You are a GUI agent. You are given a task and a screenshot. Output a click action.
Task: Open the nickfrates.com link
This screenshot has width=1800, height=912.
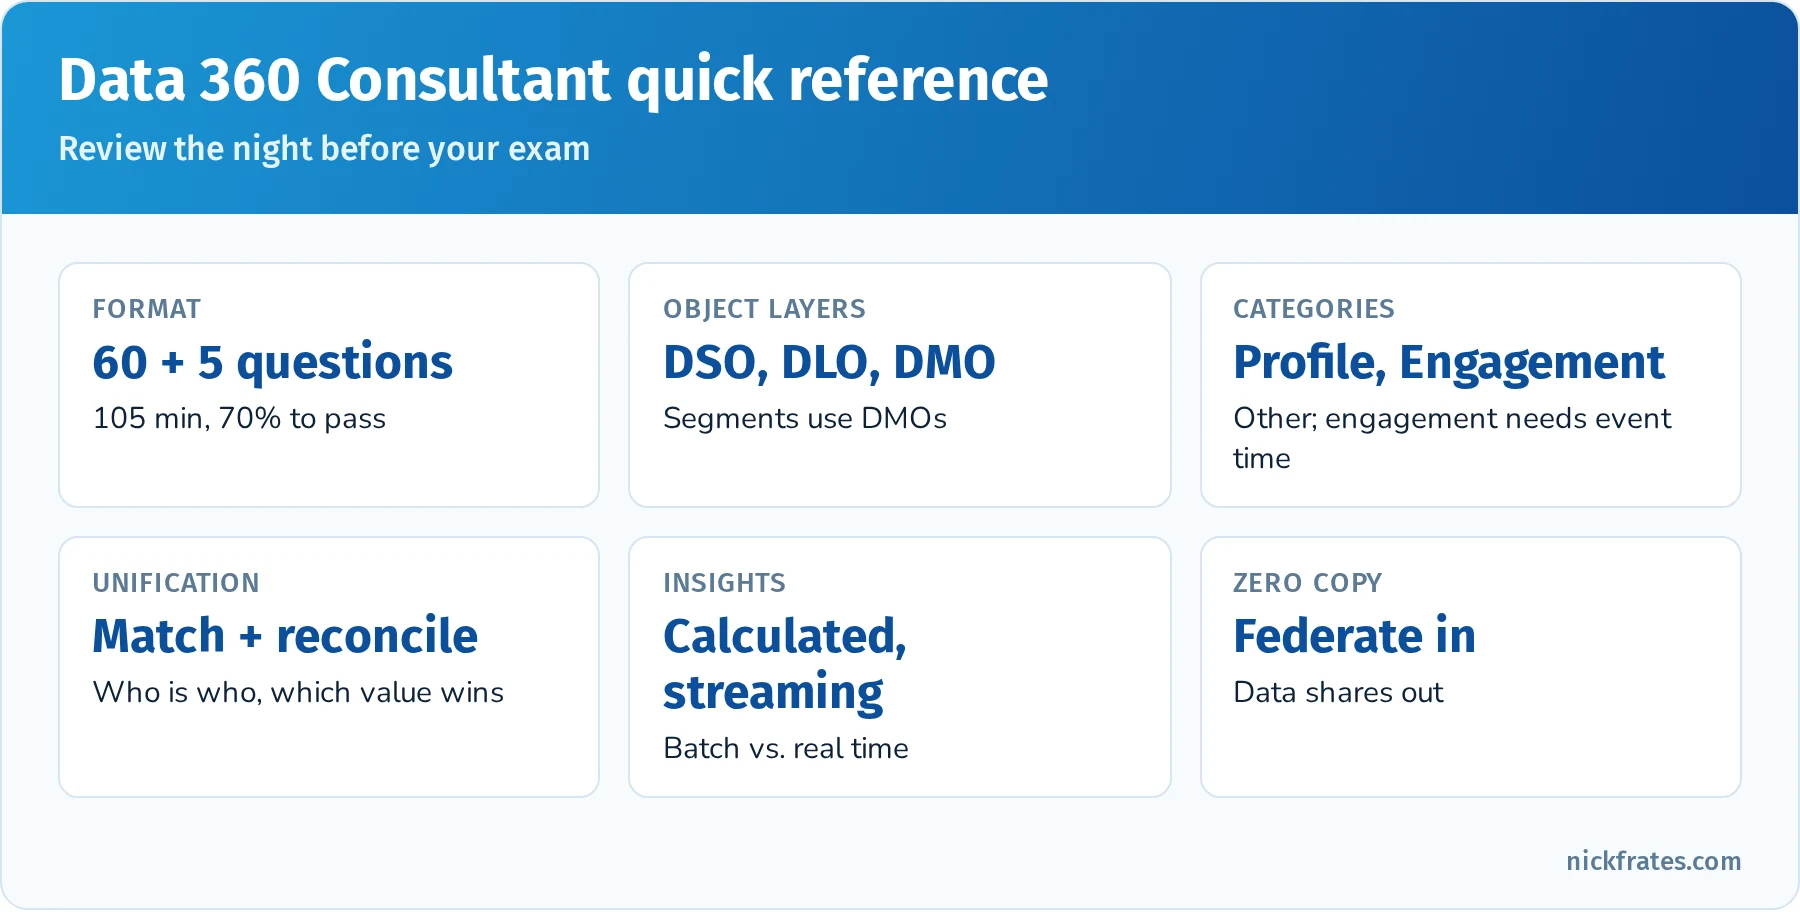click(1653, 861)
